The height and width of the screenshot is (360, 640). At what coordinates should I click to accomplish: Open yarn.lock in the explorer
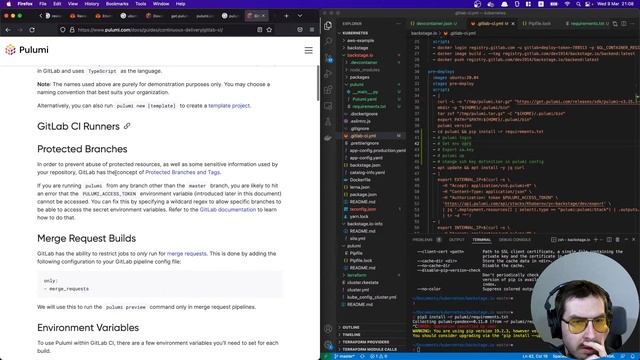pyautogui.click(x=359, y=216)
